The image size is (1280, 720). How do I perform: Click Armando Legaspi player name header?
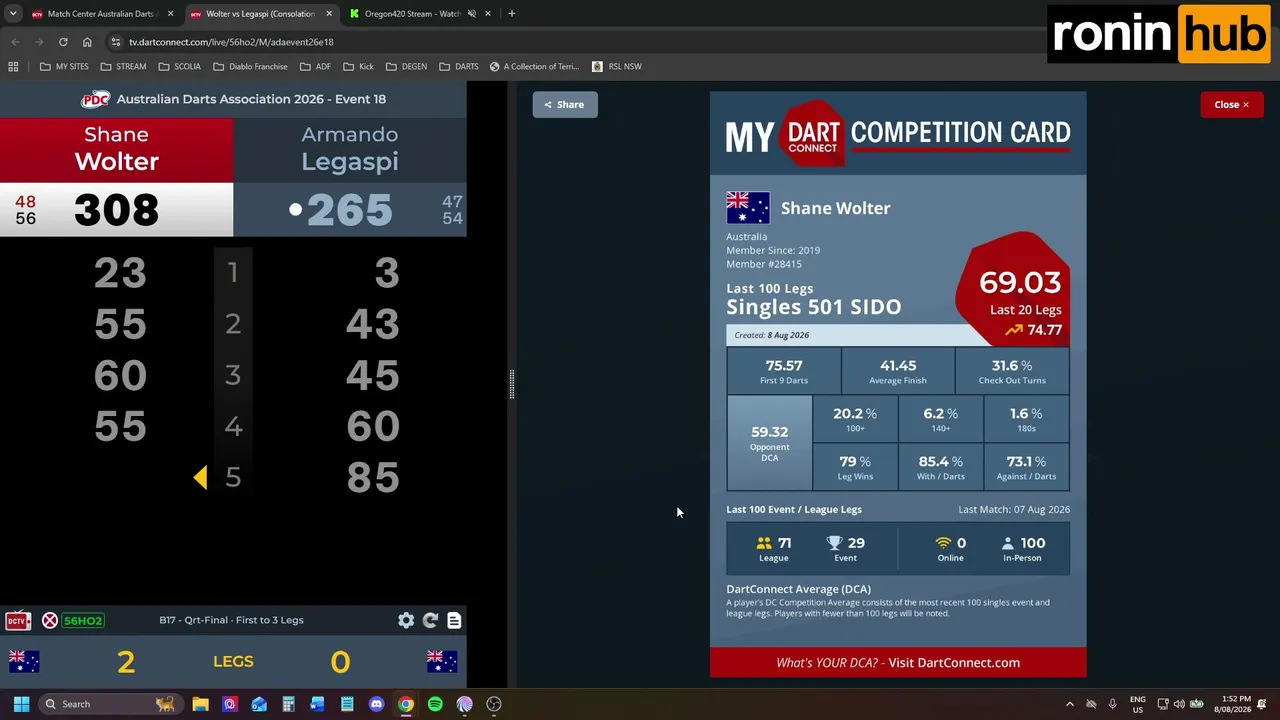350,148
